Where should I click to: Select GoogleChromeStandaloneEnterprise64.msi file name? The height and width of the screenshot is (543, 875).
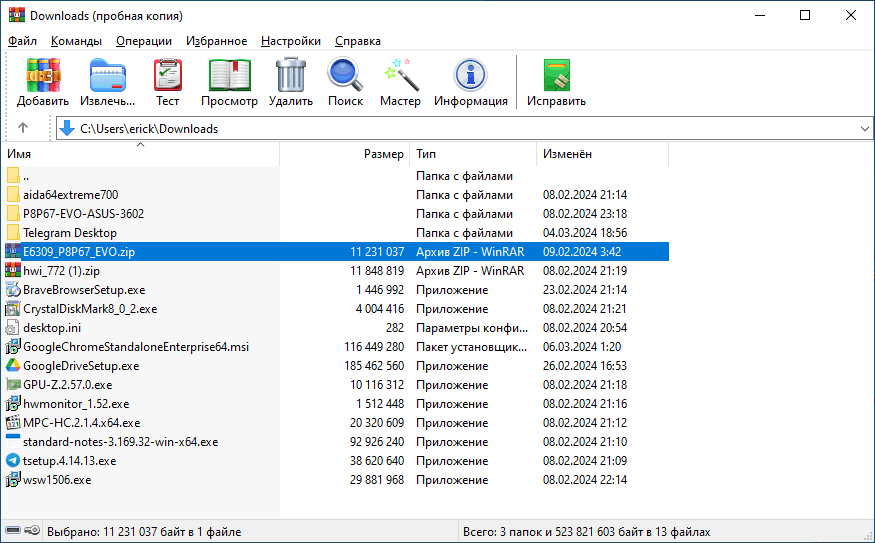(x=136, y=347)
